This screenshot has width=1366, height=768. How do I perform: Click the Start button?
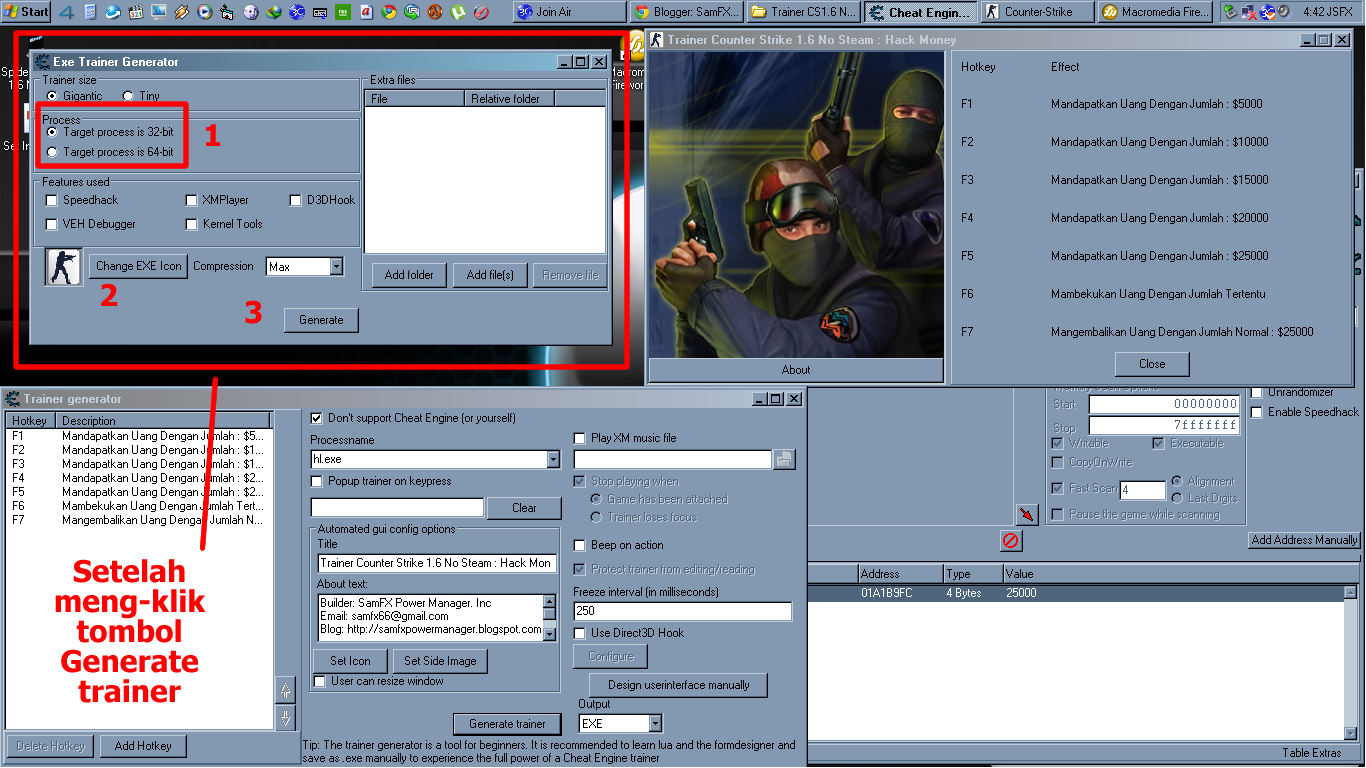pos(26,12)
